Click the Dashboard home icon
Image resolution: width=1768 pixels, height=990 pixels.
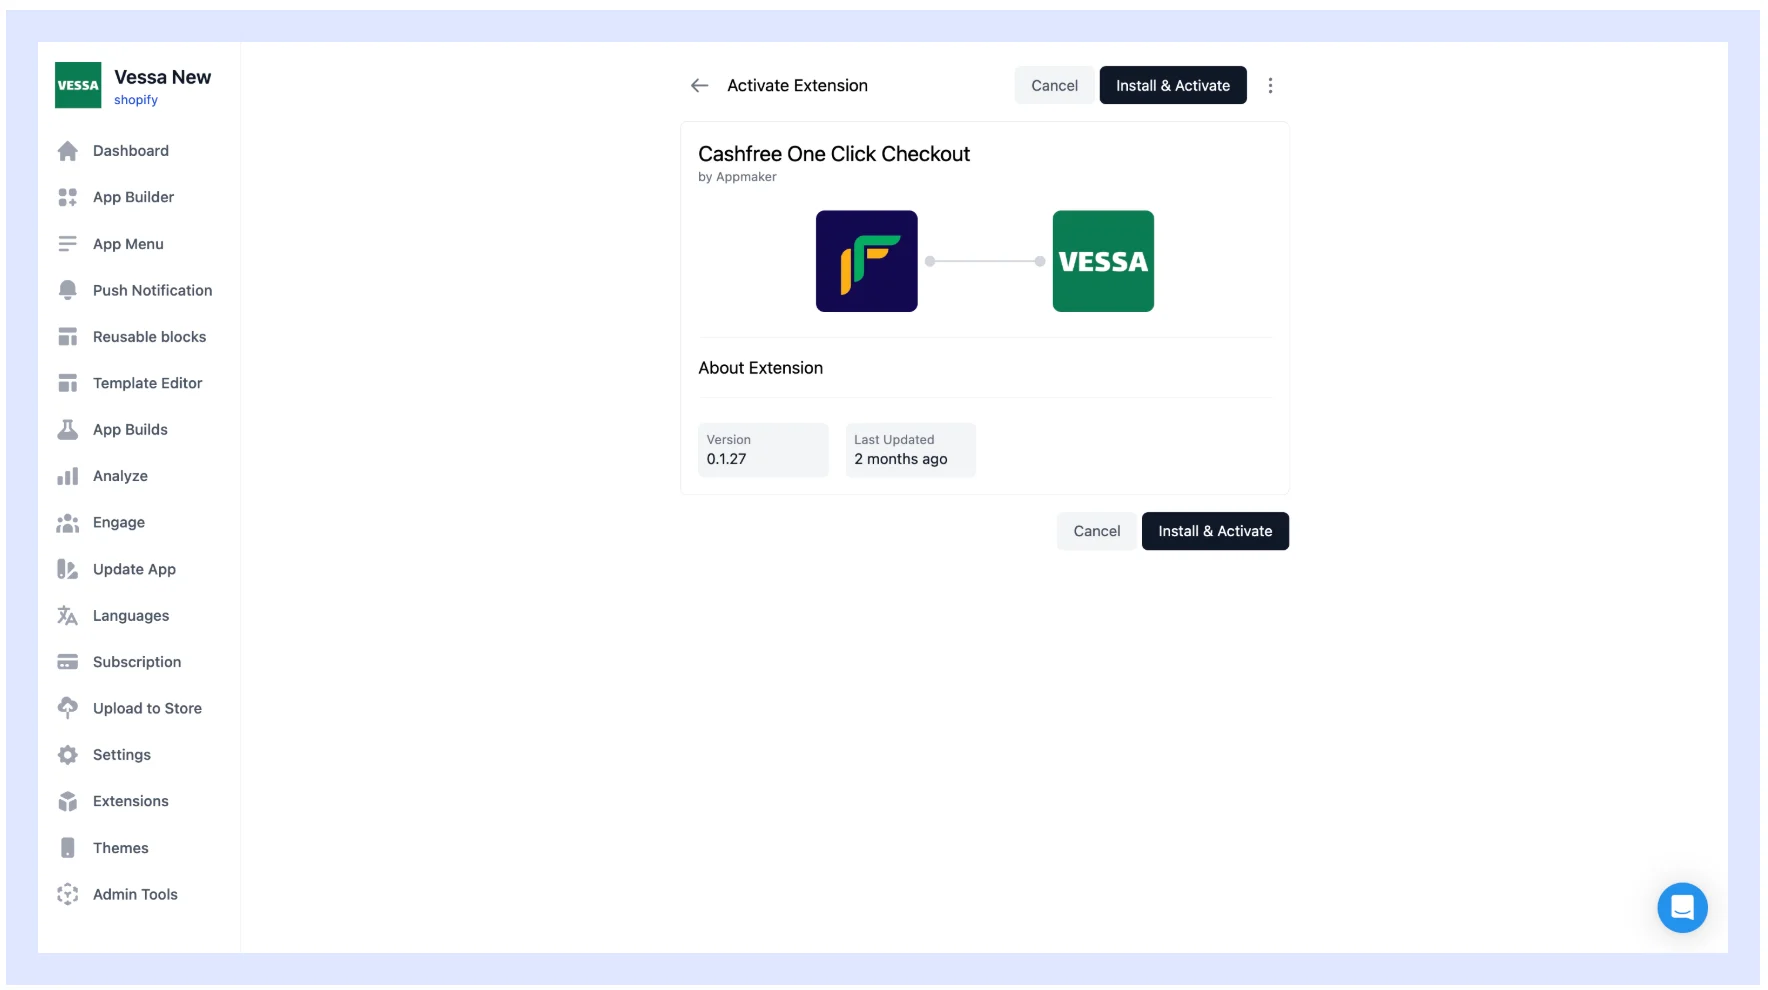(67, 151)
